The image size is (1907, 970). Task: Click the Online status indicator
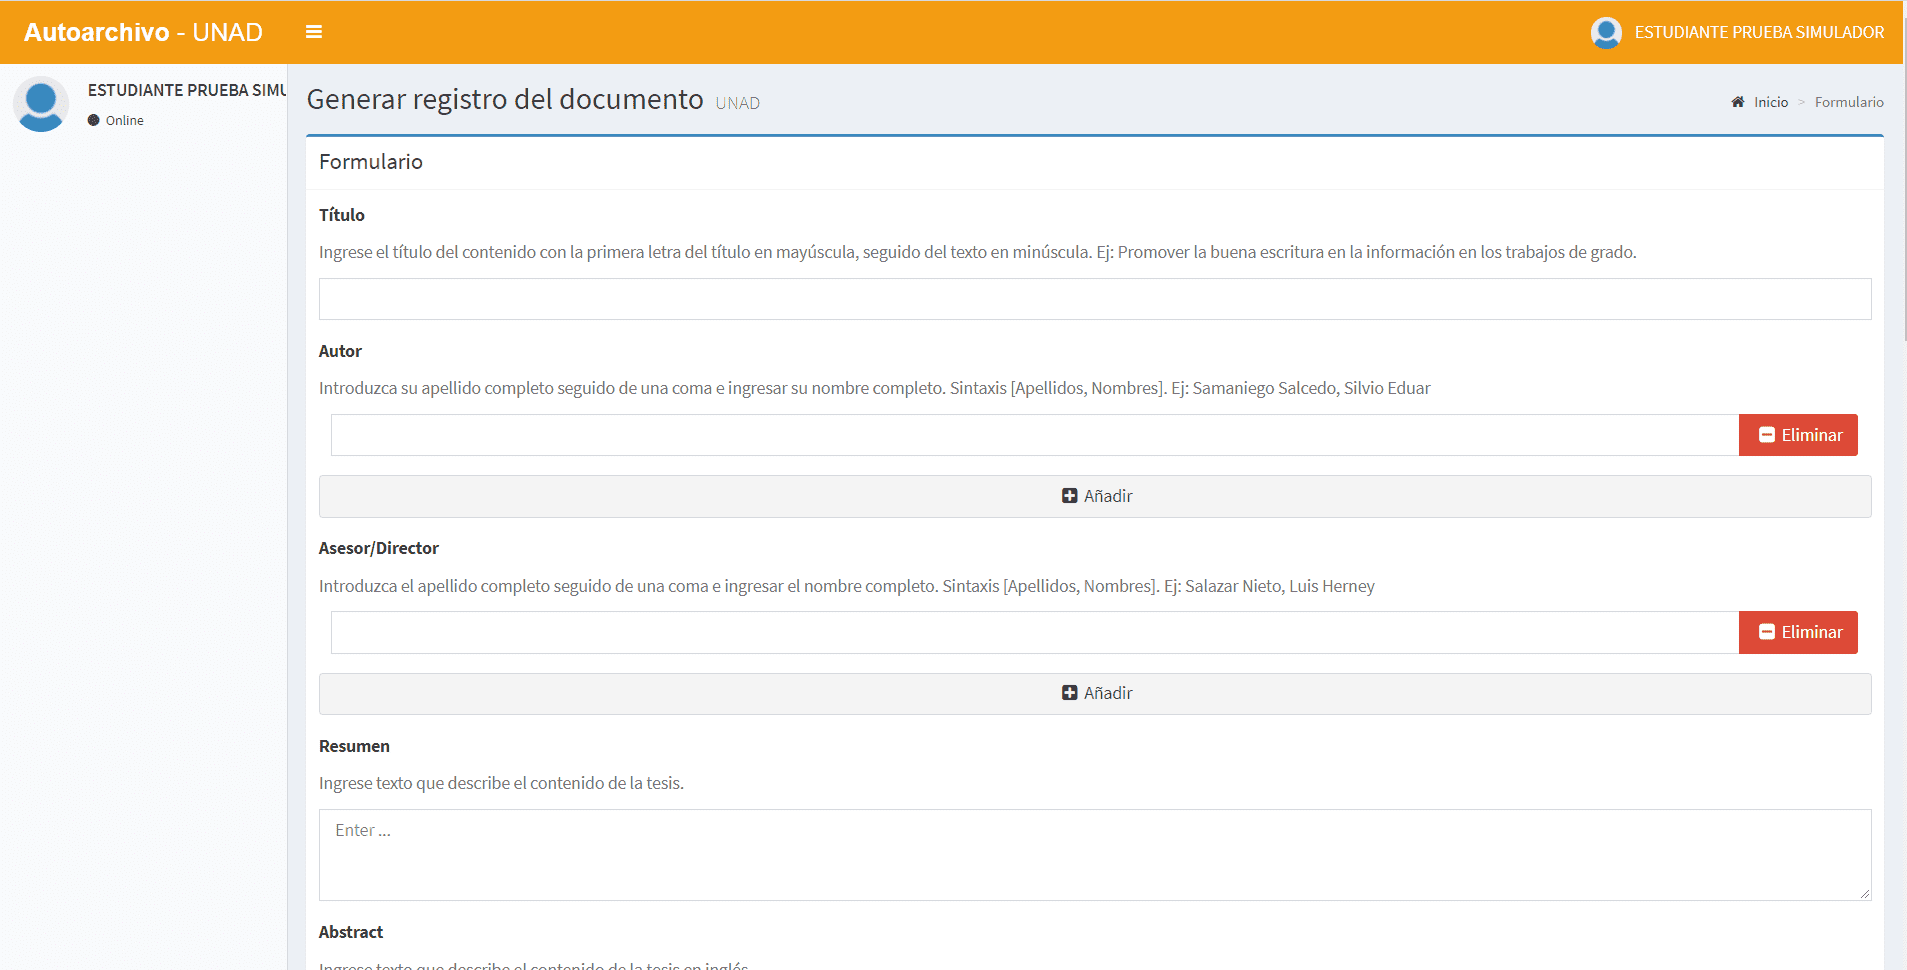click(116, 120)
